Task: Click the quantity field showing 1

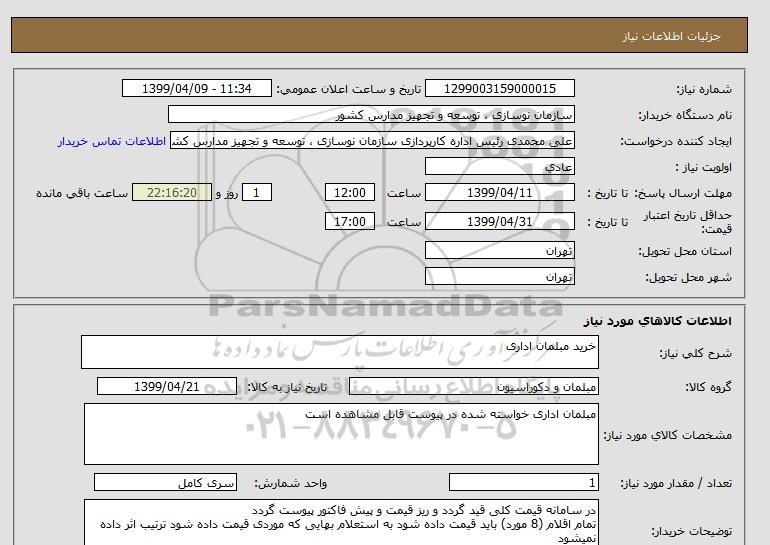Action: coord(523,483)
